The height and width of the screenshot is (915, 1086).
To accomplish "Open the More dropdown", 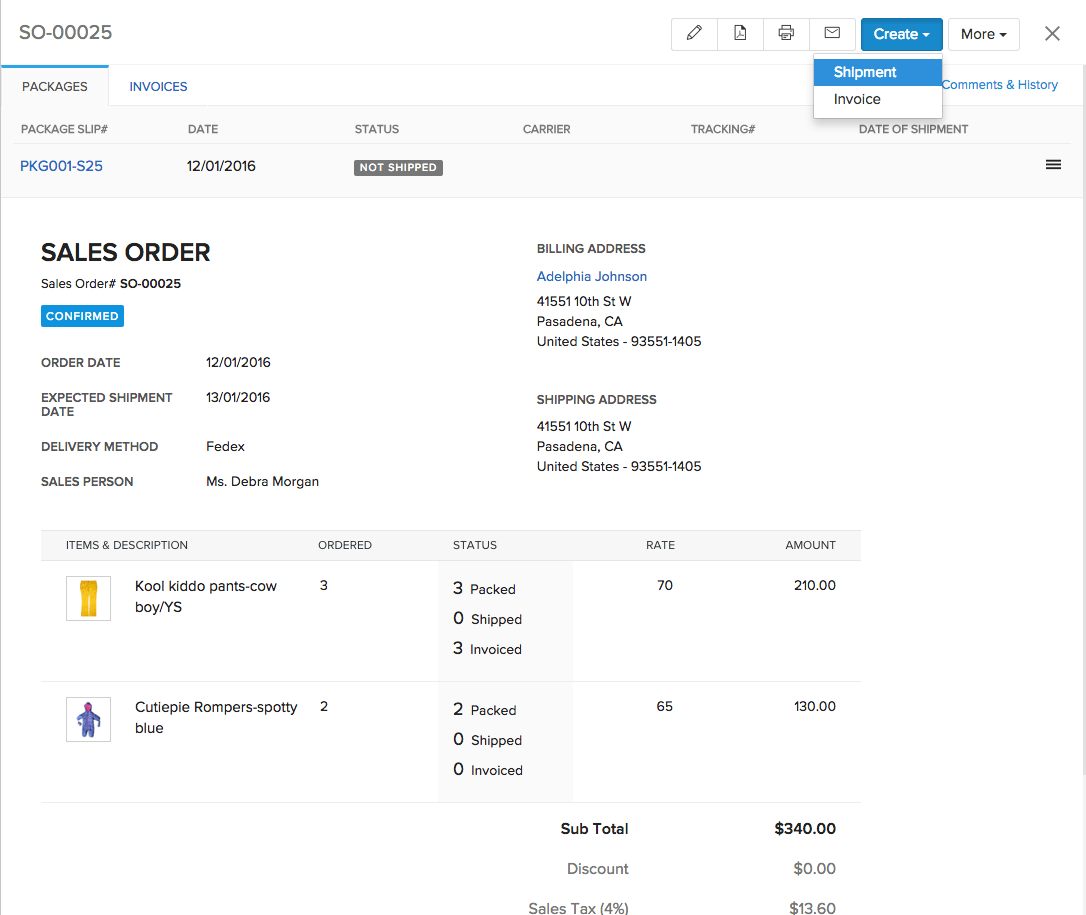I will coord(983,33).
